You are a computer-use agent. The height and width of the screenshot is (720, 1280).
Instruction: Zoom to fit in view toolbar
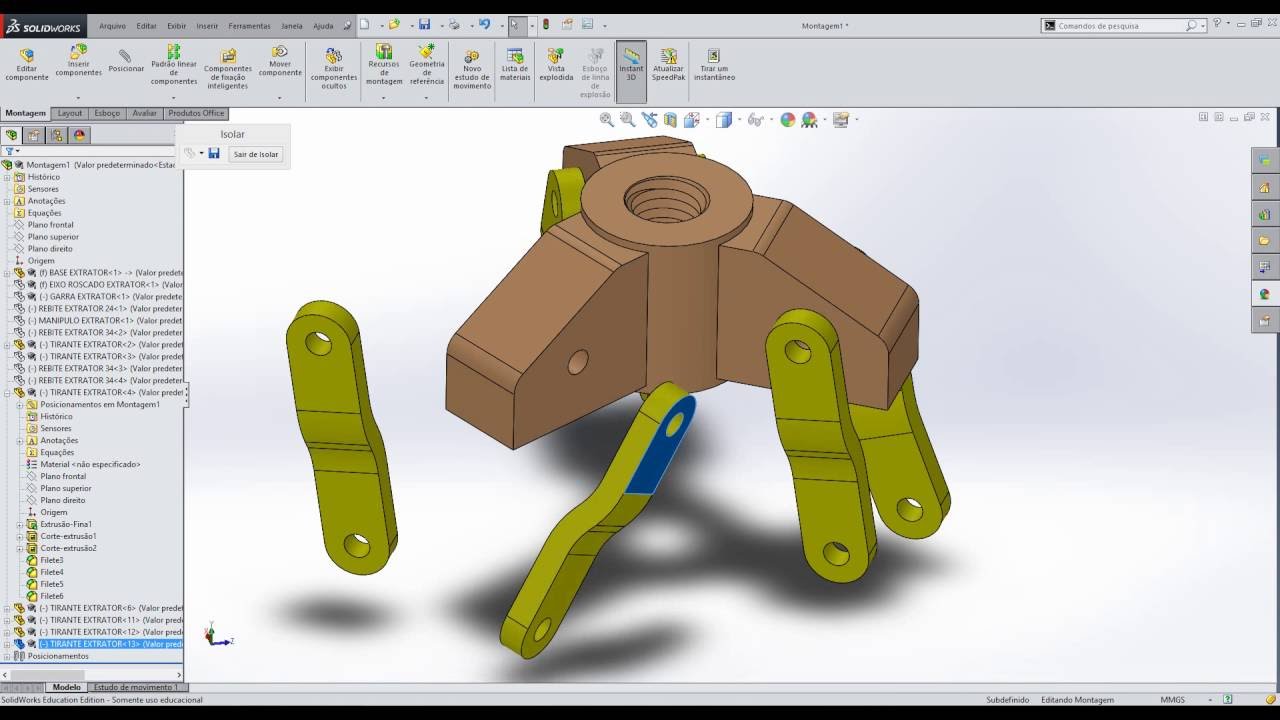607,120
